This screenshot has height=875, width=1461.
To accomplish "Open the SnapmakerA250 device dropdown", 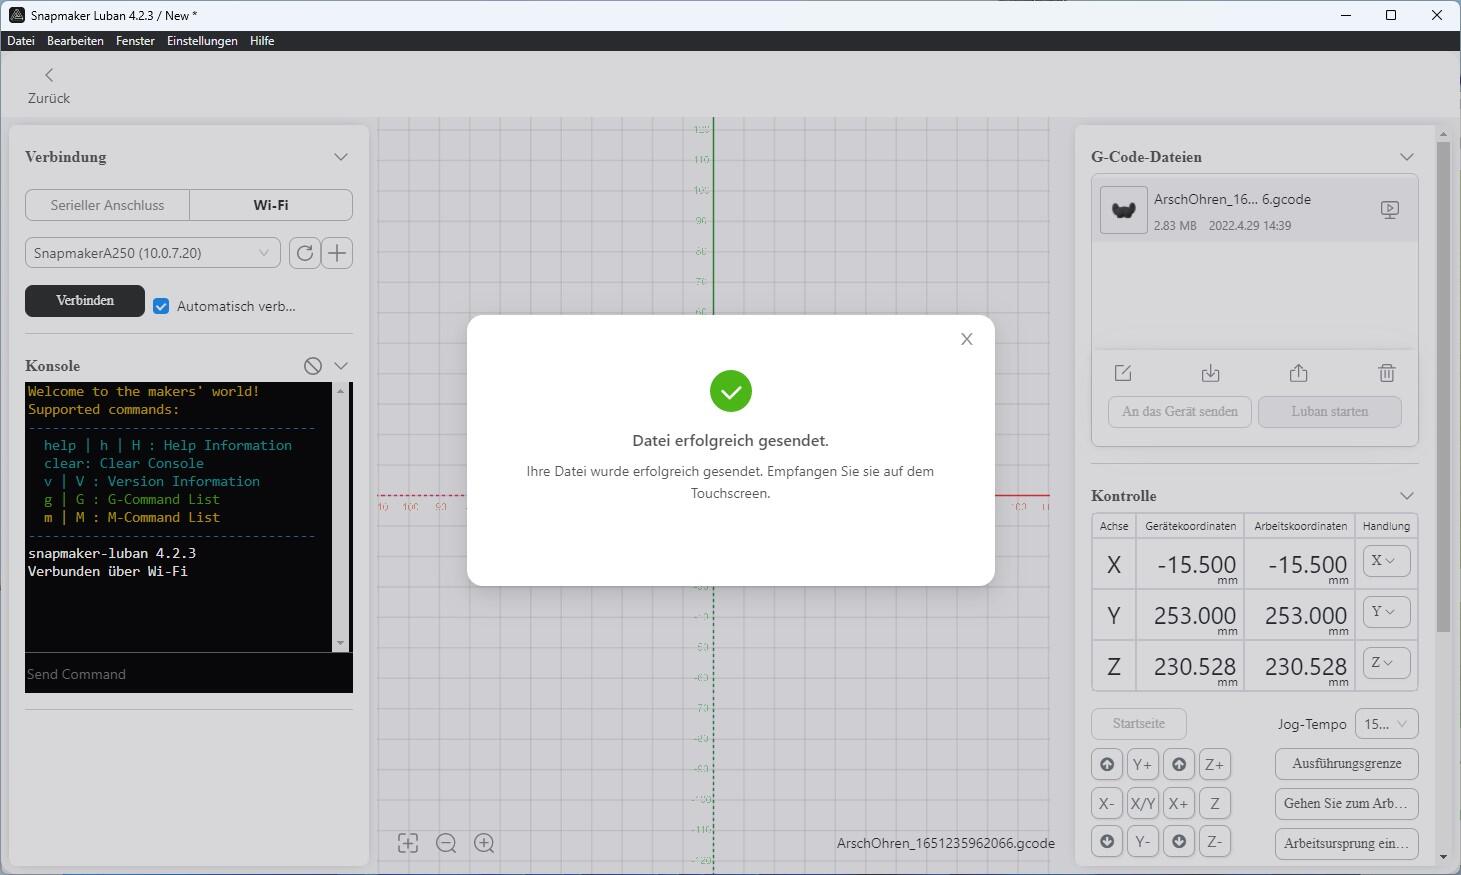I will coord(153,253).
